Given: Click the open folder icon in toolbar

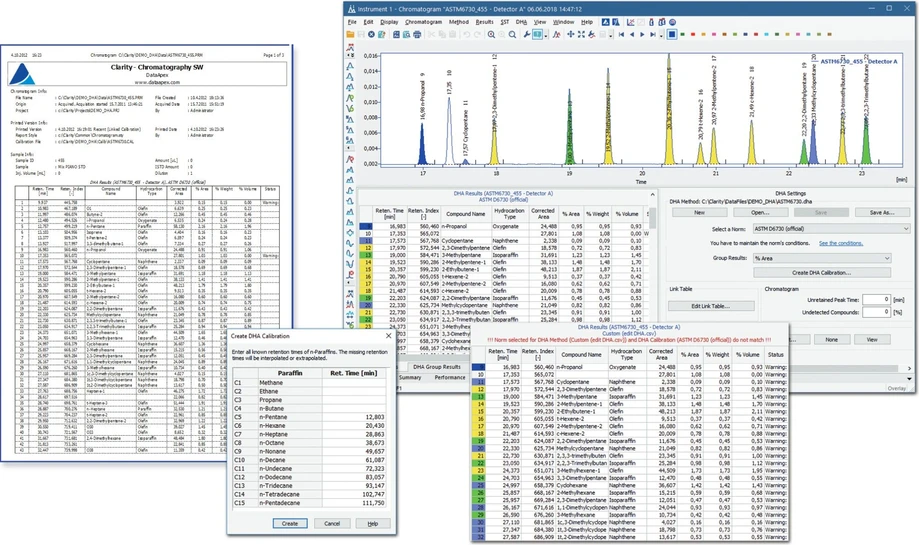Looking at the screenshot, I should [351, 34].
